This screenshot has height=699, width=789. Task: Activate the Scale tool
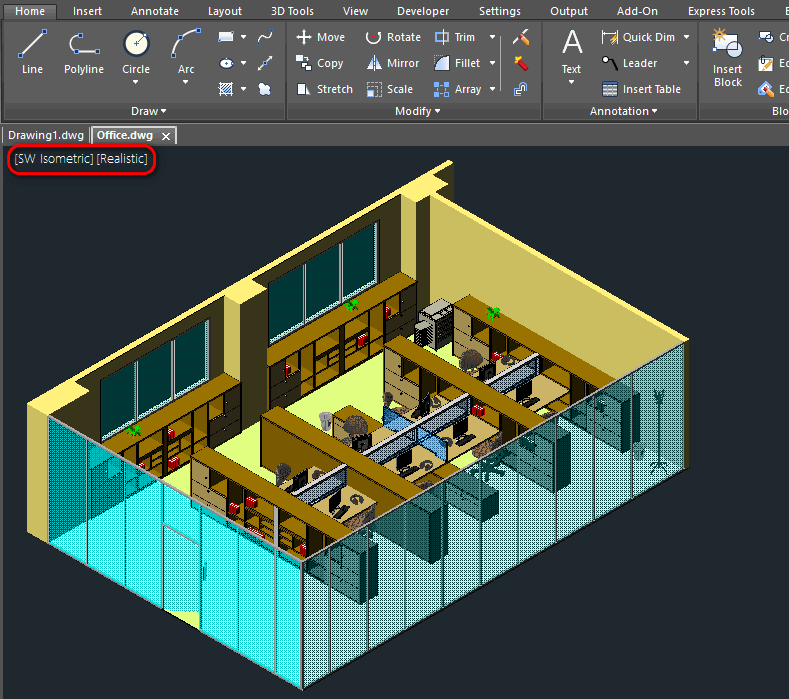pyautogui.click(x=389, y=89)
